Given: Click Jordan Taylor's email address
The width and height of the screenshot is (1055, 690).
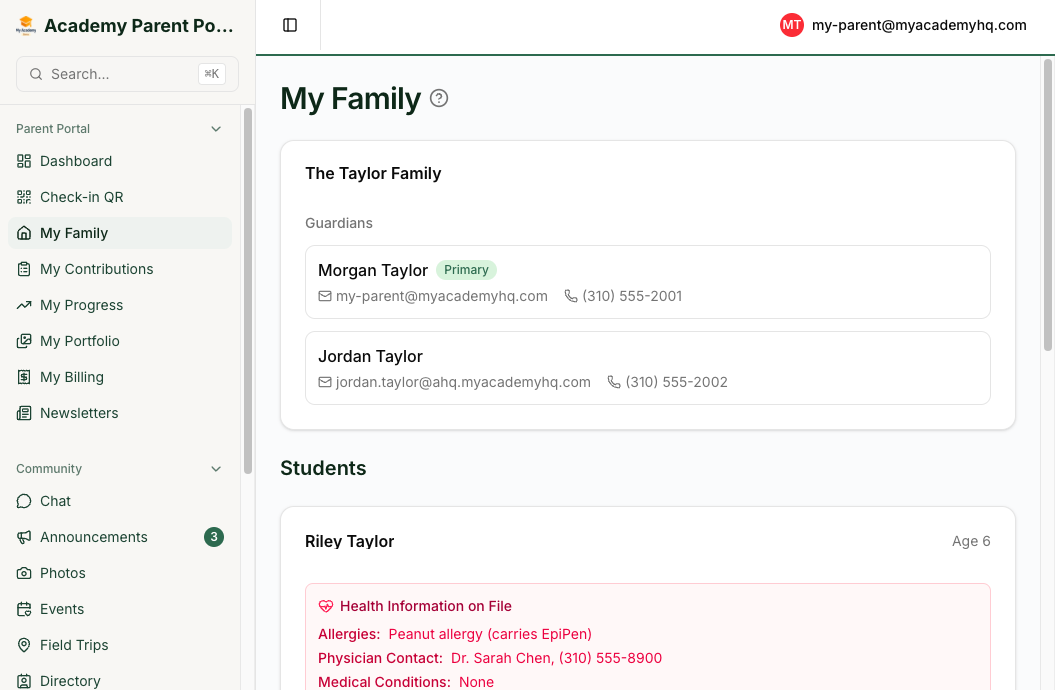Looking at the screenshot, I should (x=463, y=382).
